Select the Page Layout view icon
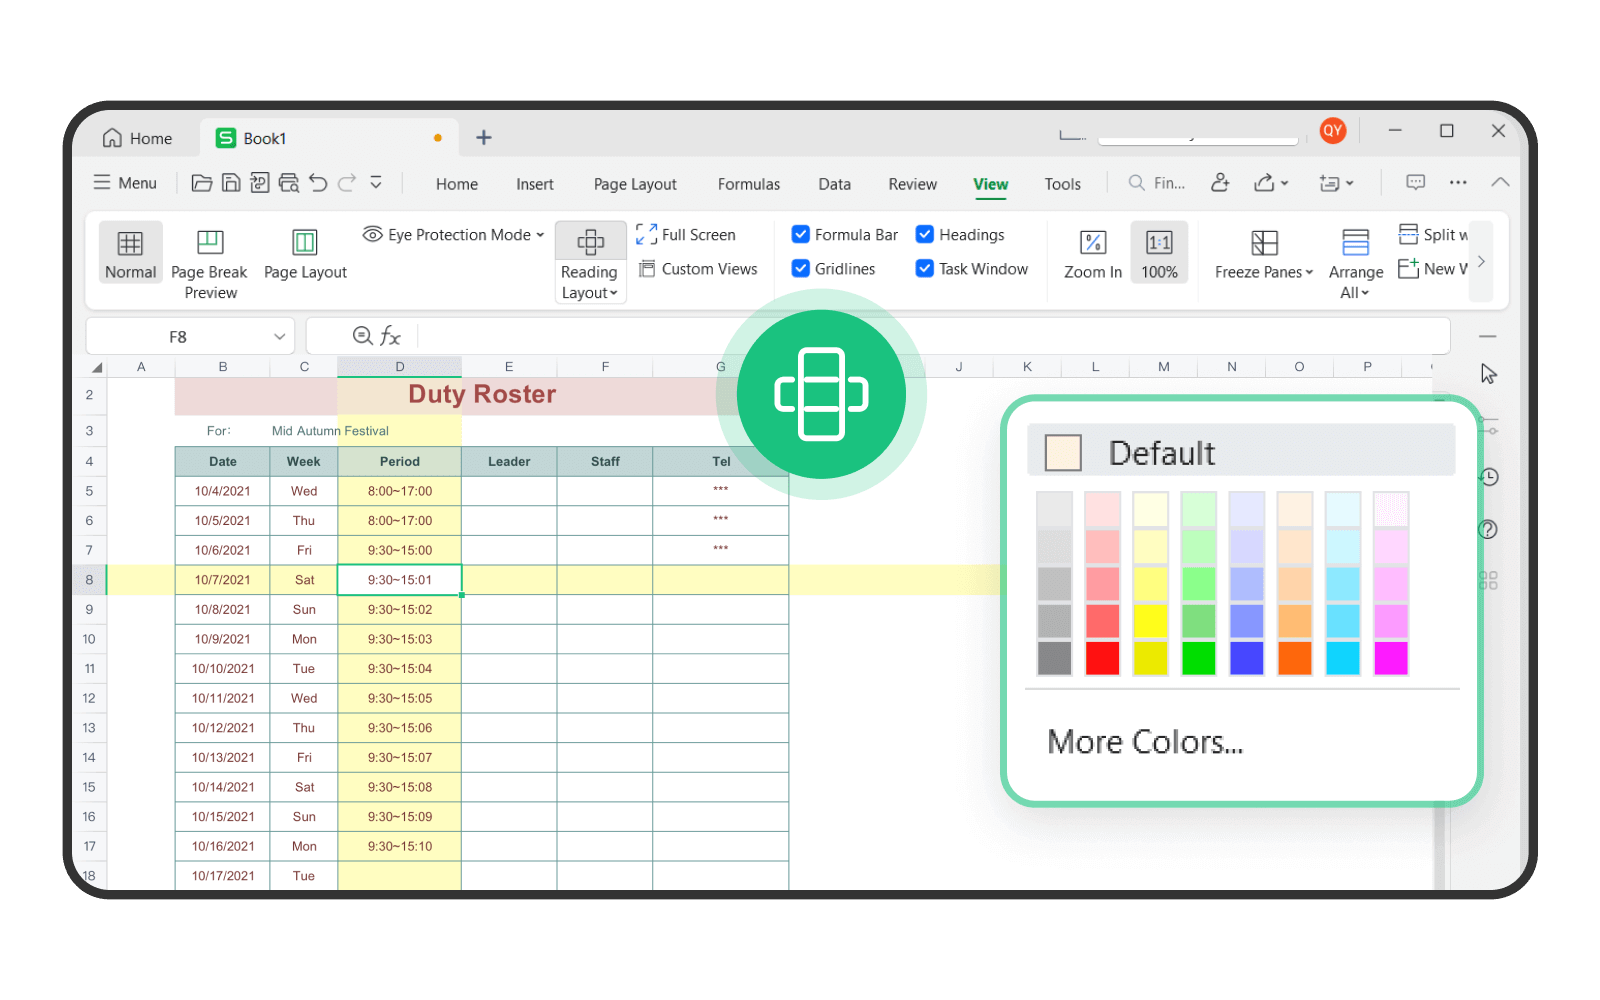The width and height of the screenshot is (1600, 1000). coord(304,243)
